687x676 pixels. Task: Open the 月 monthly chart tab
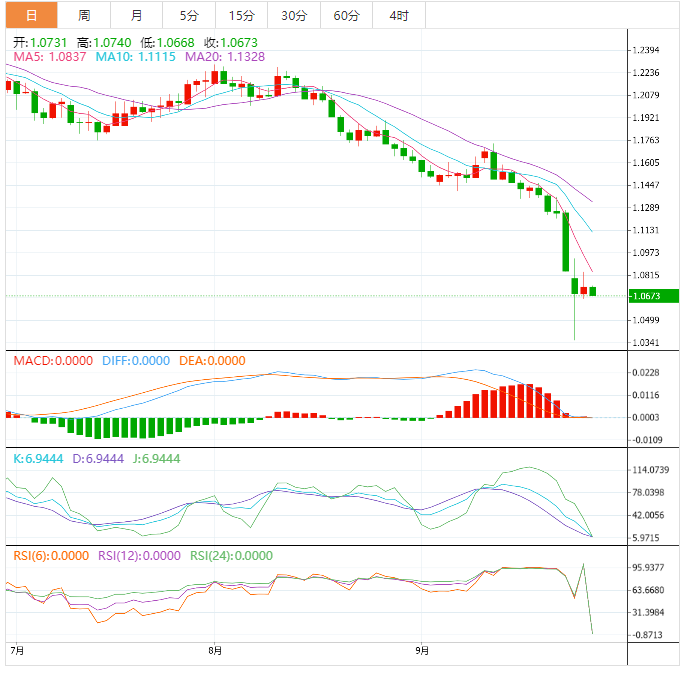point(136,15)
